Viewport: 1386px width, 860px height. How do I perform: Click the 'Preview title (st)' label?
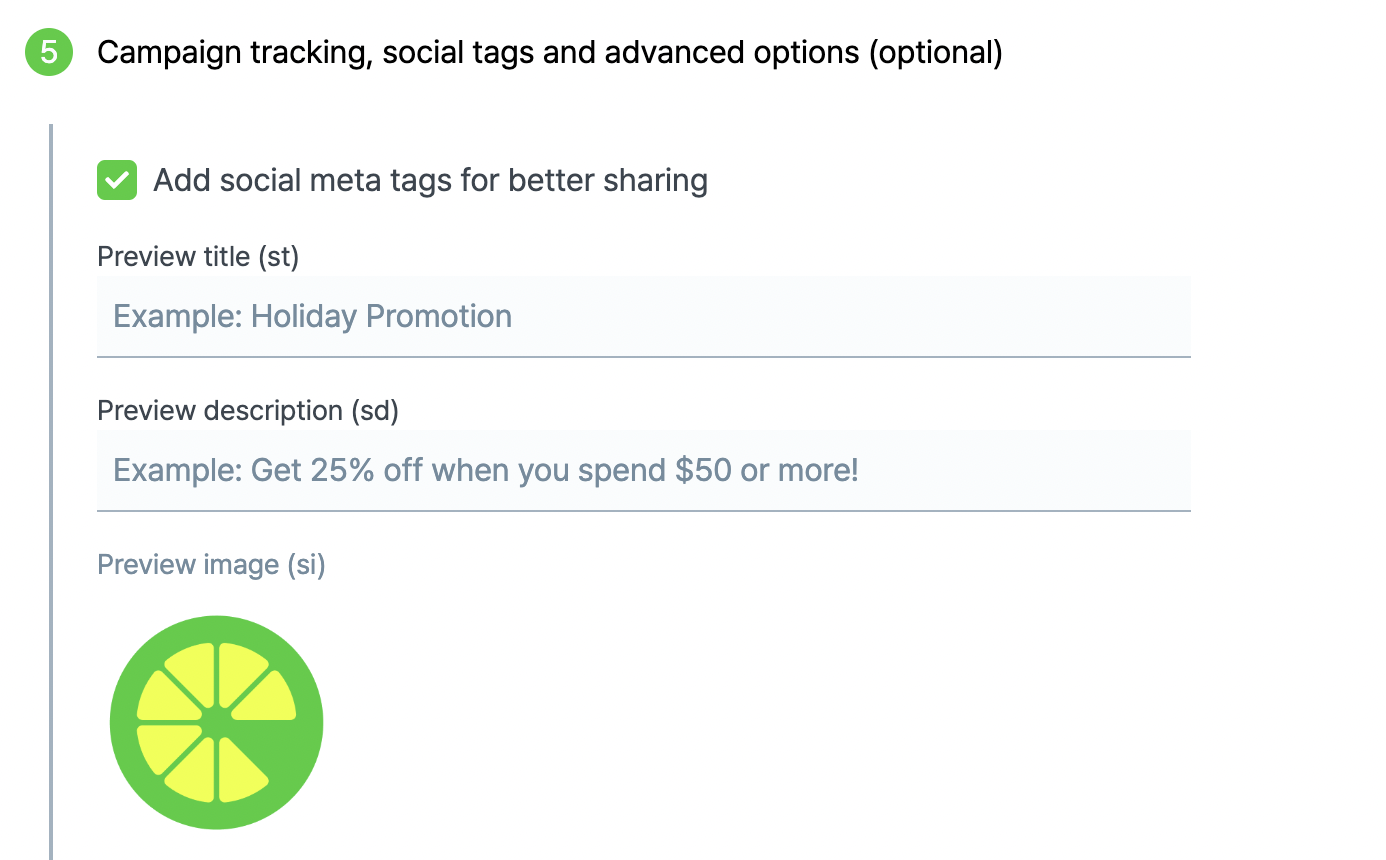click(198, 257)
